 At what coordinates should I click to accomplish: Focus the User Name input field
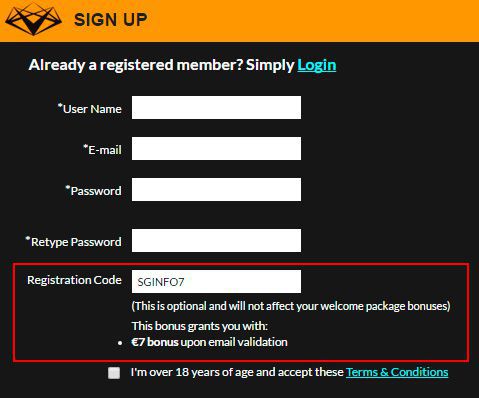(x=216, y=107)
